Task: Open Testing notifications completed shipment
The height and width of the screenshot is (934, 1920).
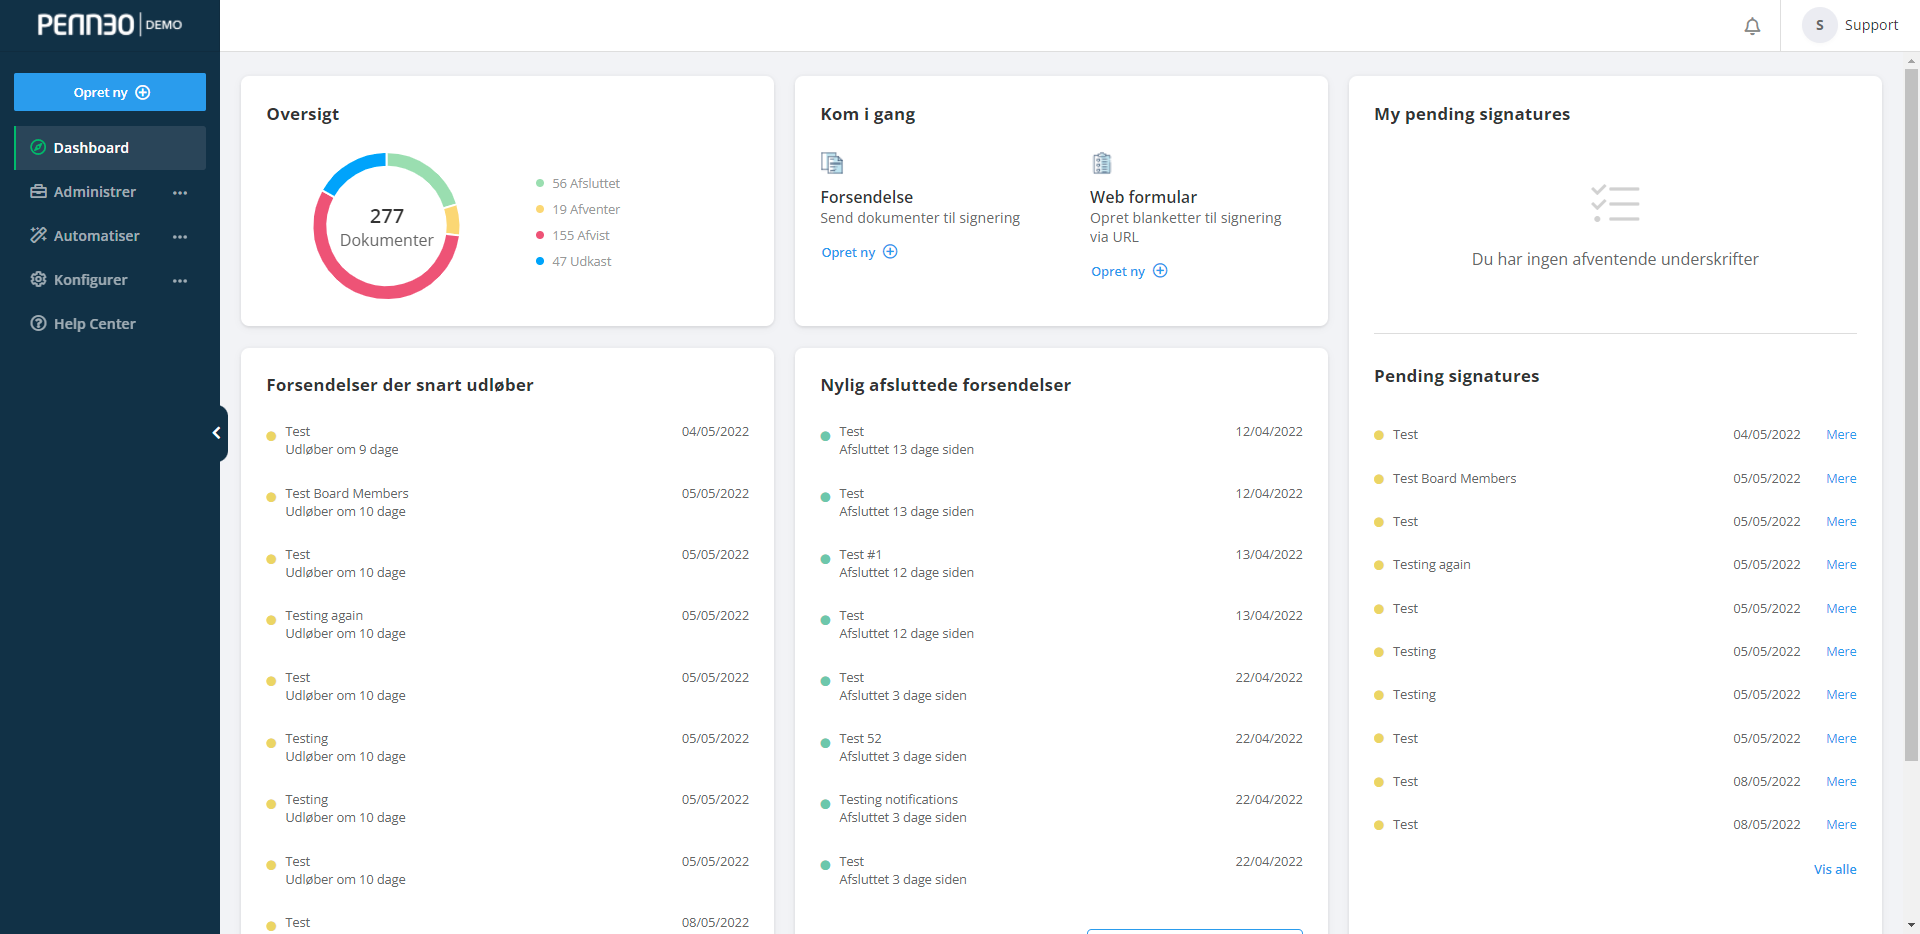Action: [1061, 808]
